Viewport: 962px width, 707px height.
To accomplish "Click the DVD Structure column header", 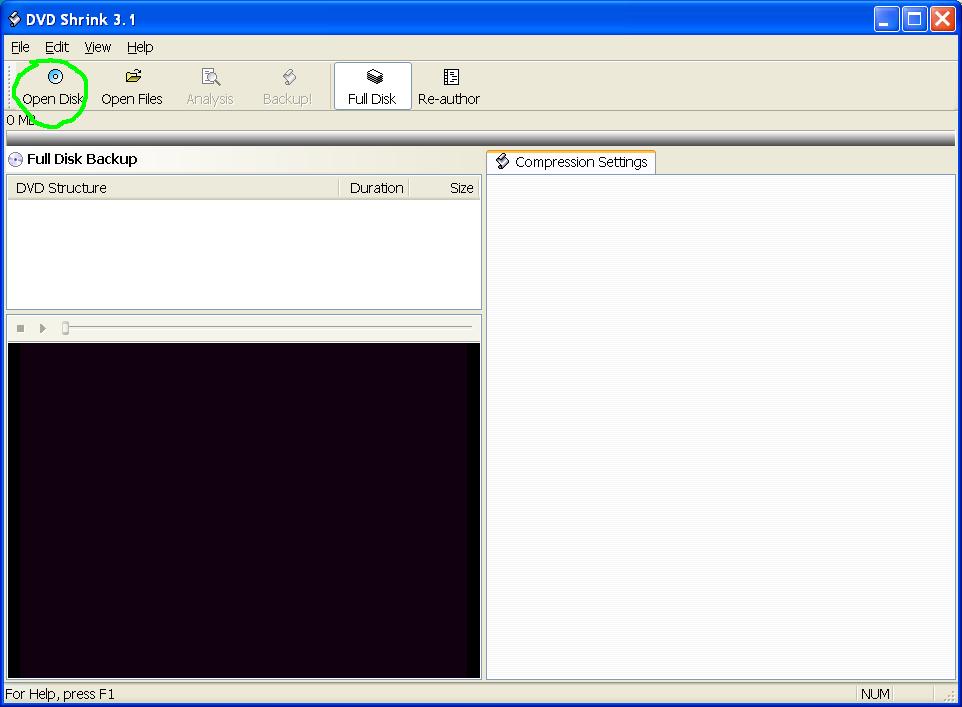I will pyautogui.click(x=172, y=188).
